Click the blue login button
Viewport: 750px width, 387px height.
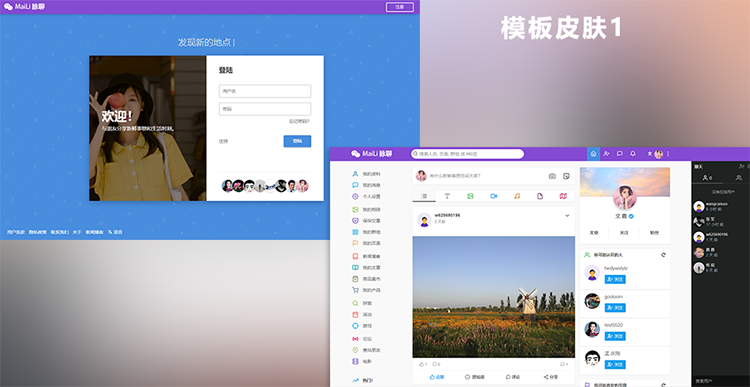(x=297, y=141)
